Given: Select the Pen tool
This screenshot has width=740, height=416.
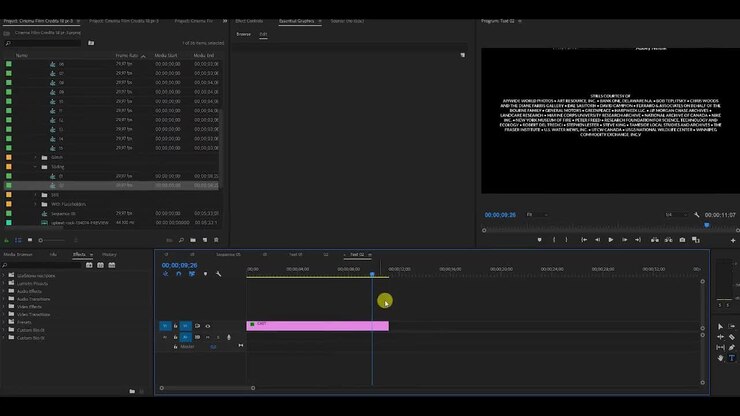Looking at the screenshot, I should (x=732, y=348).
